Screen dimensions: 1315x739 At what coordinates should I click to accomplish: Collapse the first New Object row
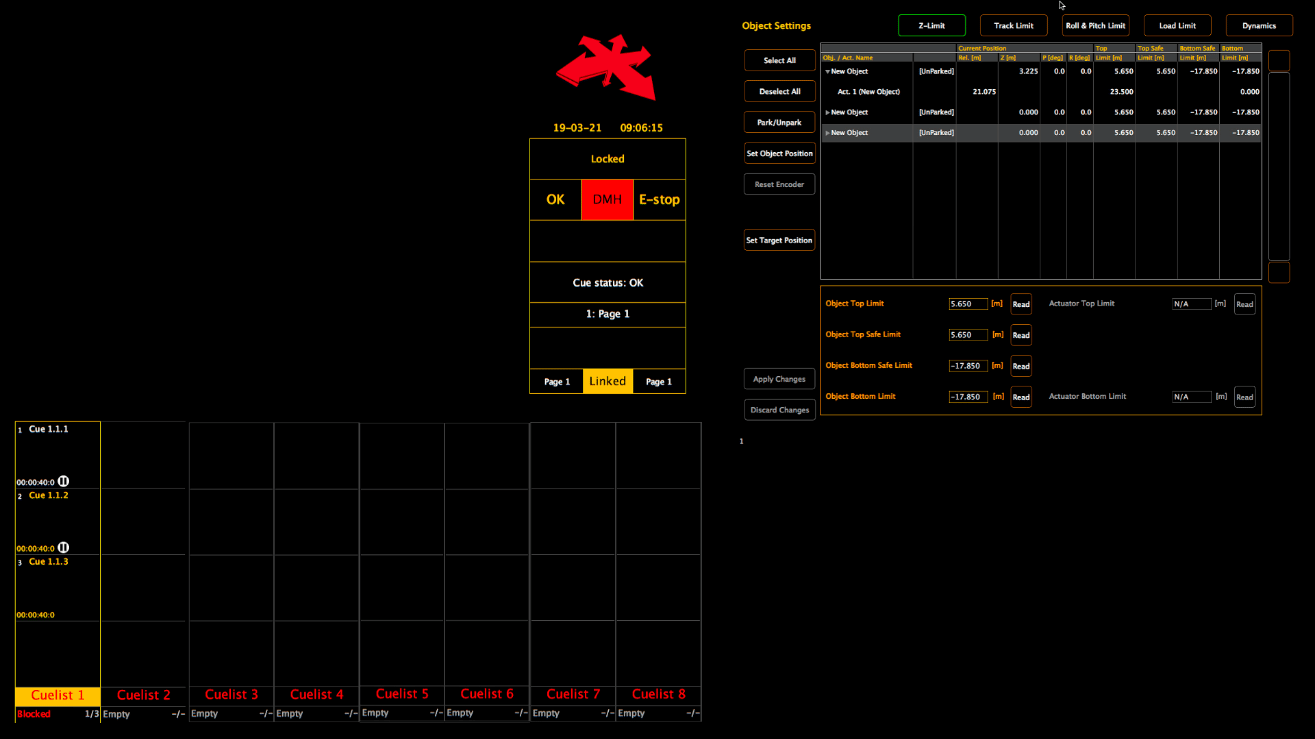click(827, 72)
